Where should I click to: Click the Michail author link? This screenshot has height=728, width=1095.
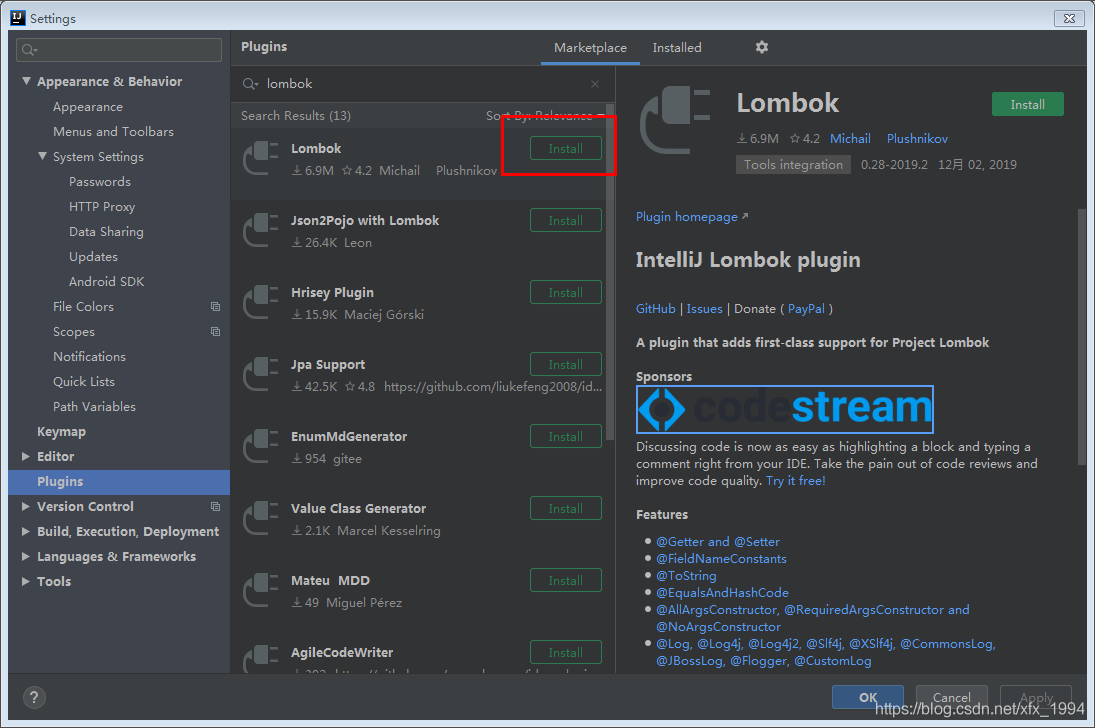(850, 138)
